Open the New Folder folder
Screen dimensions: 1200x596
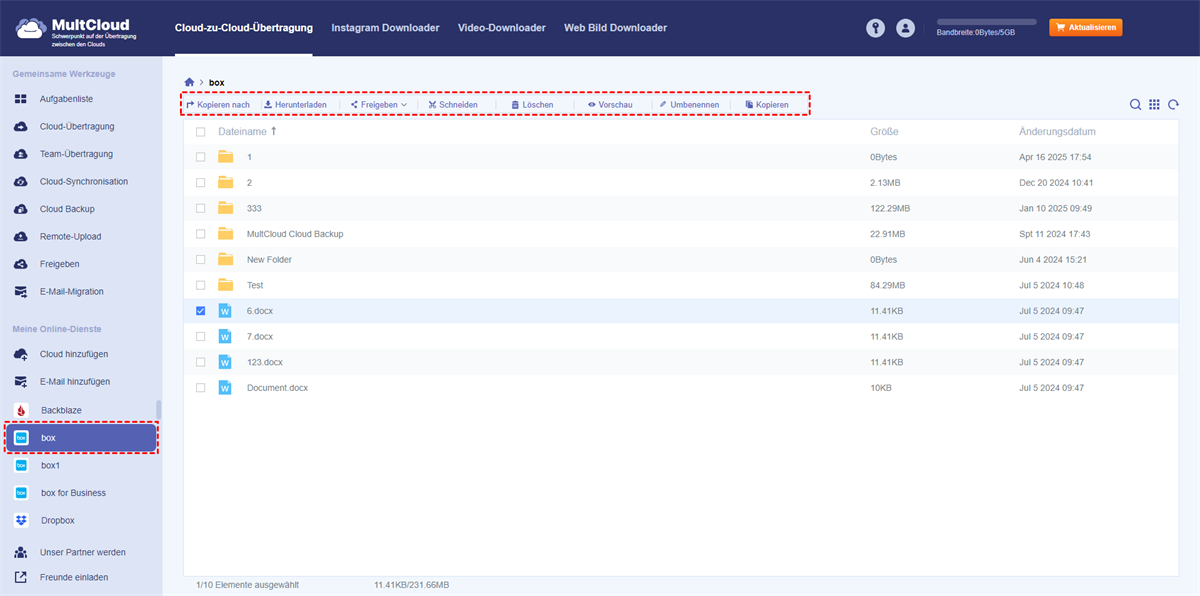click(269, 260)
